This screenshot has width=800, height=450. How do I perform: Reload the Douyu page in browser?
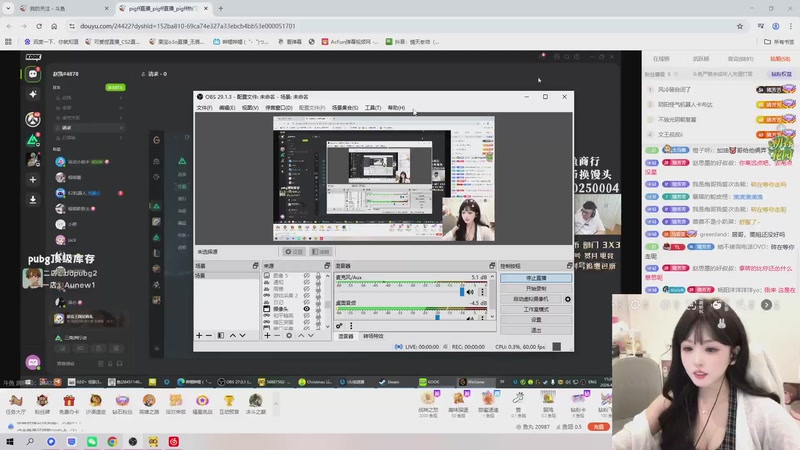click(x=39, y=26)
